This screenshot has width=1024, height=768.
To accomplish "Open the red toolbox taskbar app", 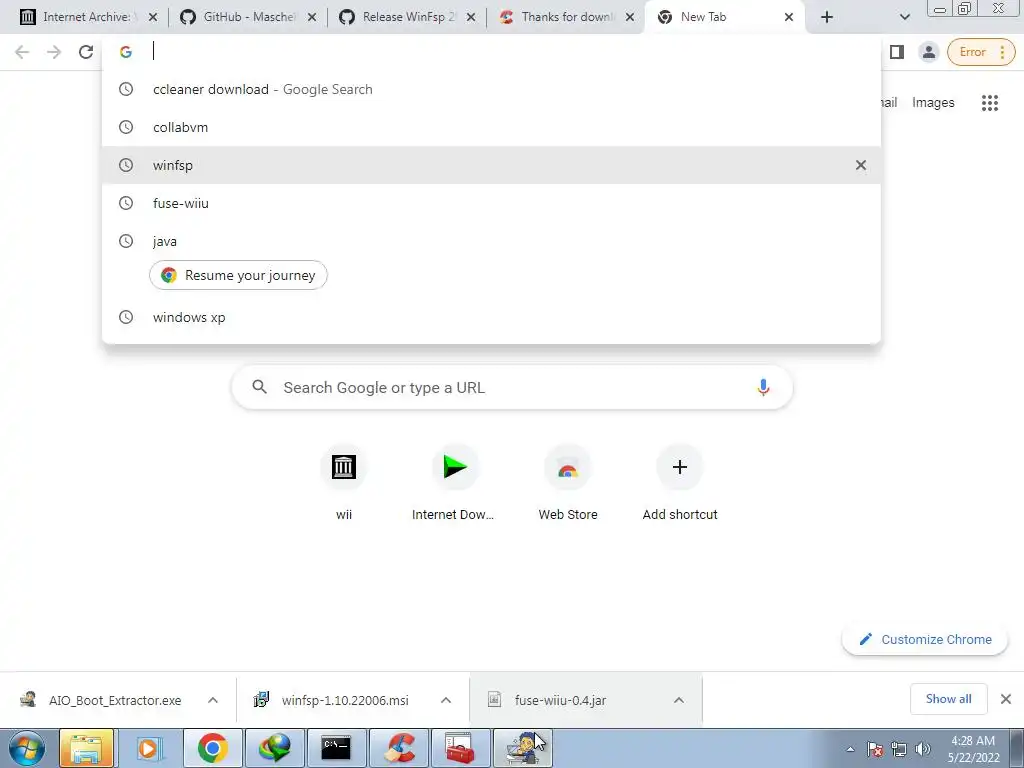I will (460, 748).
